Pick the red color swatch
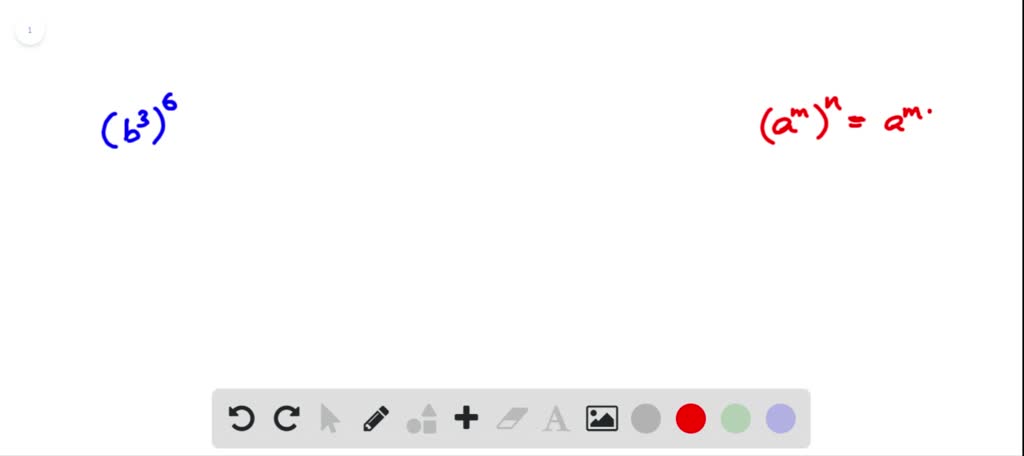Image resolution: width=1024 pixels, height=456 pixels. [x=691, y=419]
